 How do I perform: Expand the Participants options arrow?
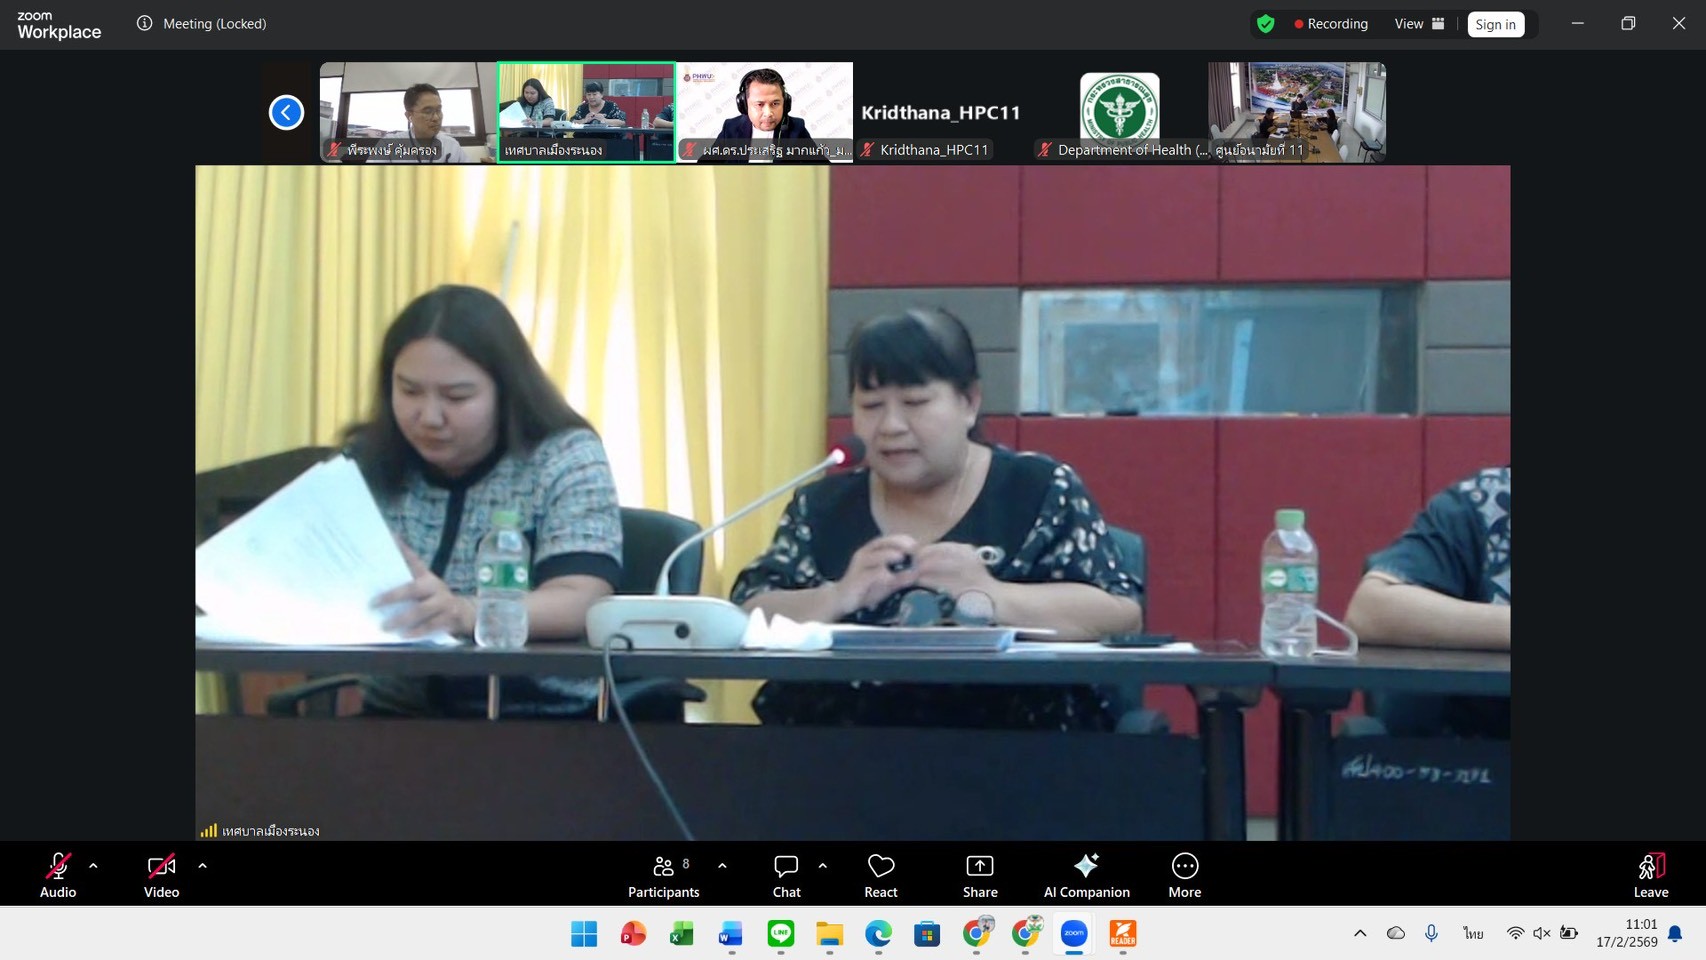point(722,866)
